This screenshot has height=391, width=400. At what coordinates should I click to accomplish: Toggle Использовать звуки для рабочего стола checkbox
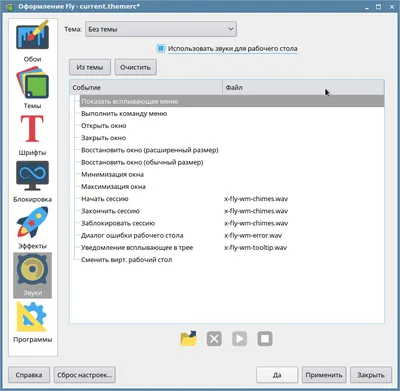pyautogui.click(x=161, y=49)
